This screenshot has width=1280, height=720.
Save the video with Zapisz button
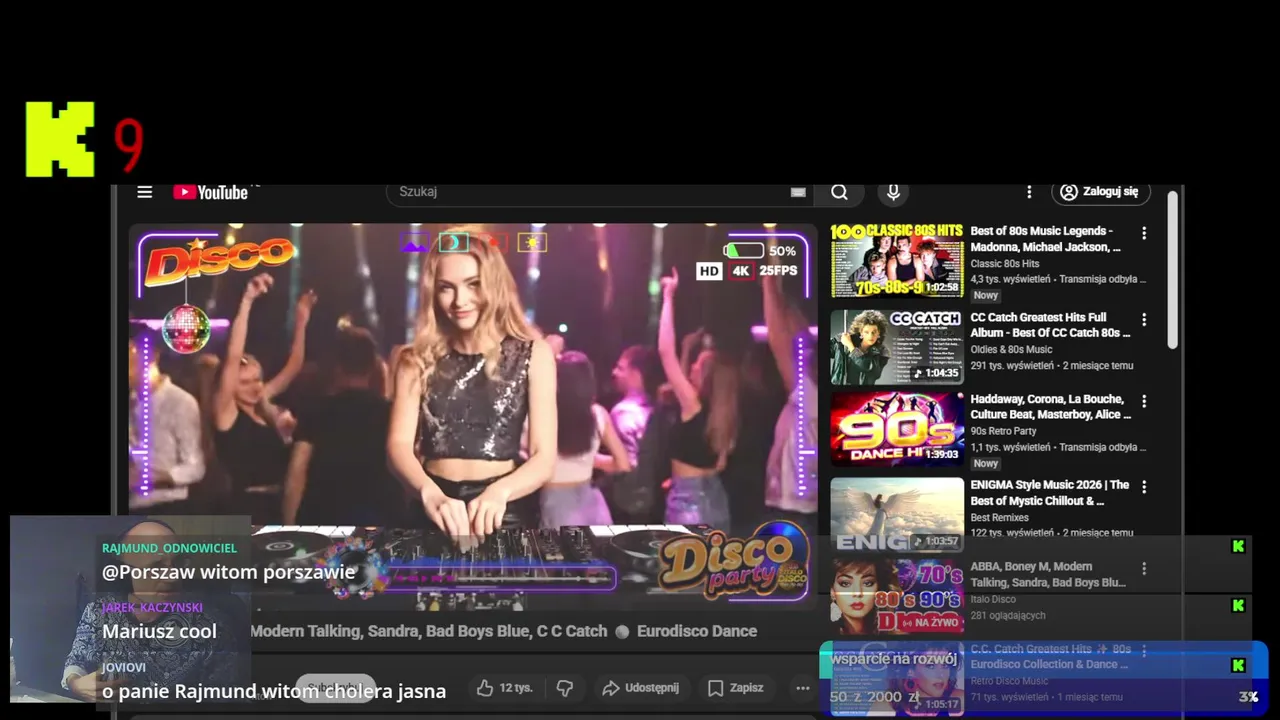tap(736, 688)
